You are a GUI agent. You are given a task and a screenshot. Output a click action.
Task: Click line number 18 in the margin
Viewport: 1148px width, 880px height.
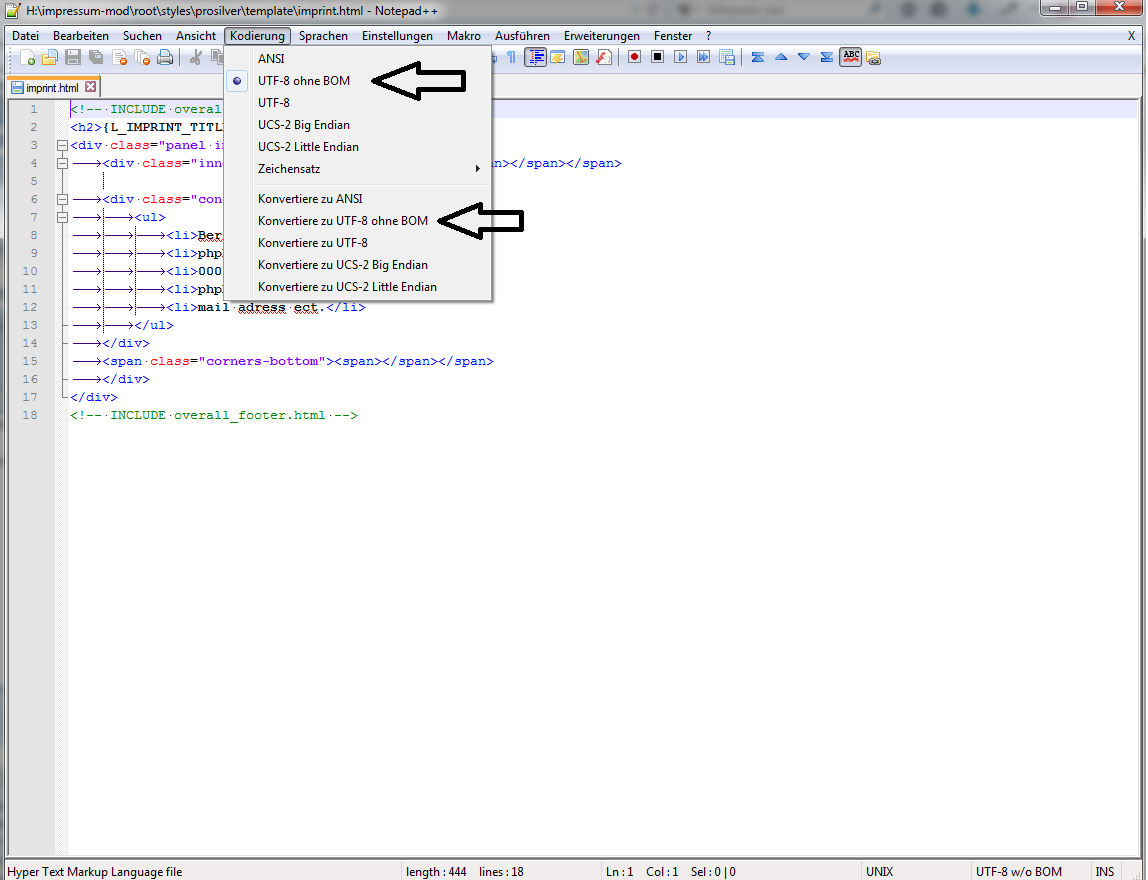(x=30, y=415)
